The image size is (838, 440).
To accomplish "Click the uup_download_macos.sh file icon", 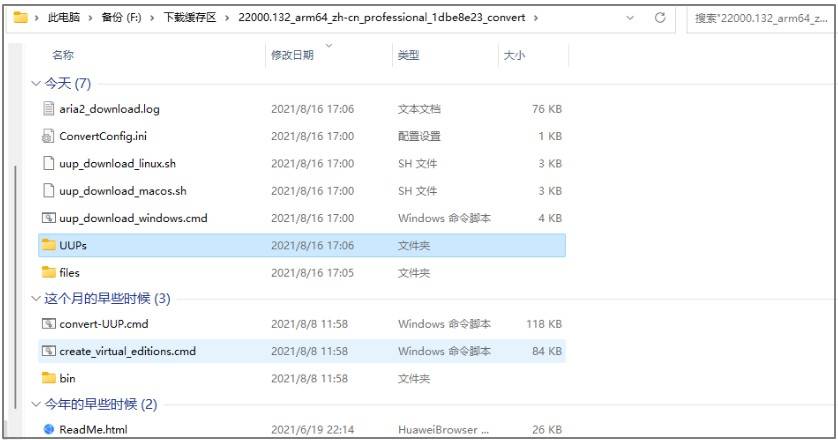I will pos(49,190).
